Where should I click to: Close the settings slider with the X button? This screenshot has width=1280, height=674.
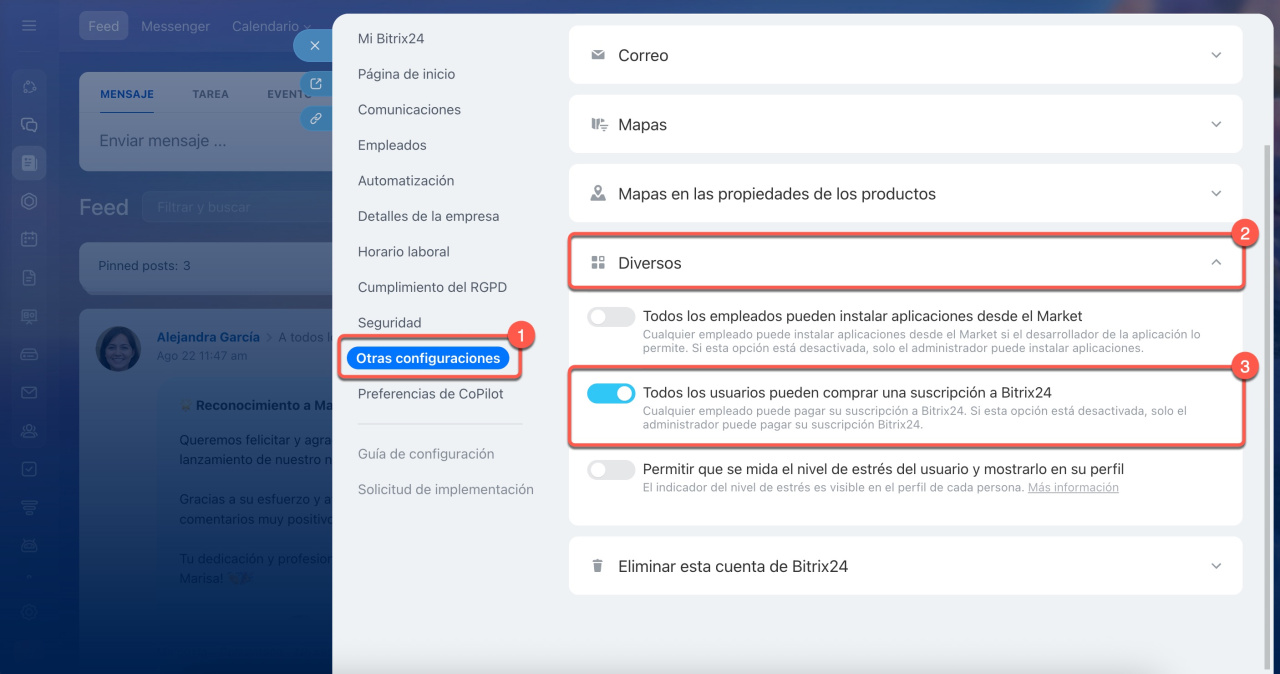(314, 46)
